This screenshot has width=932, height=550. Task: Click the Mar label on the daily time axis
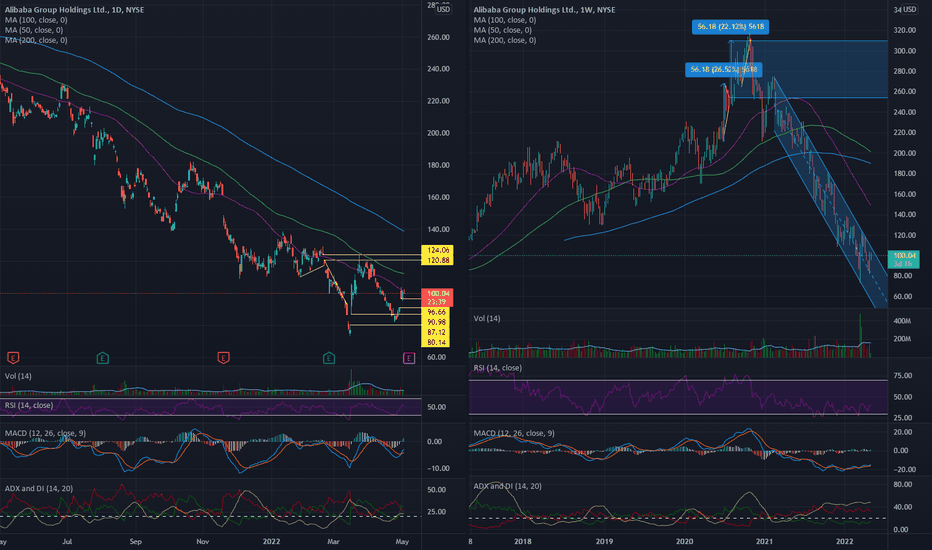click(333, 542)
